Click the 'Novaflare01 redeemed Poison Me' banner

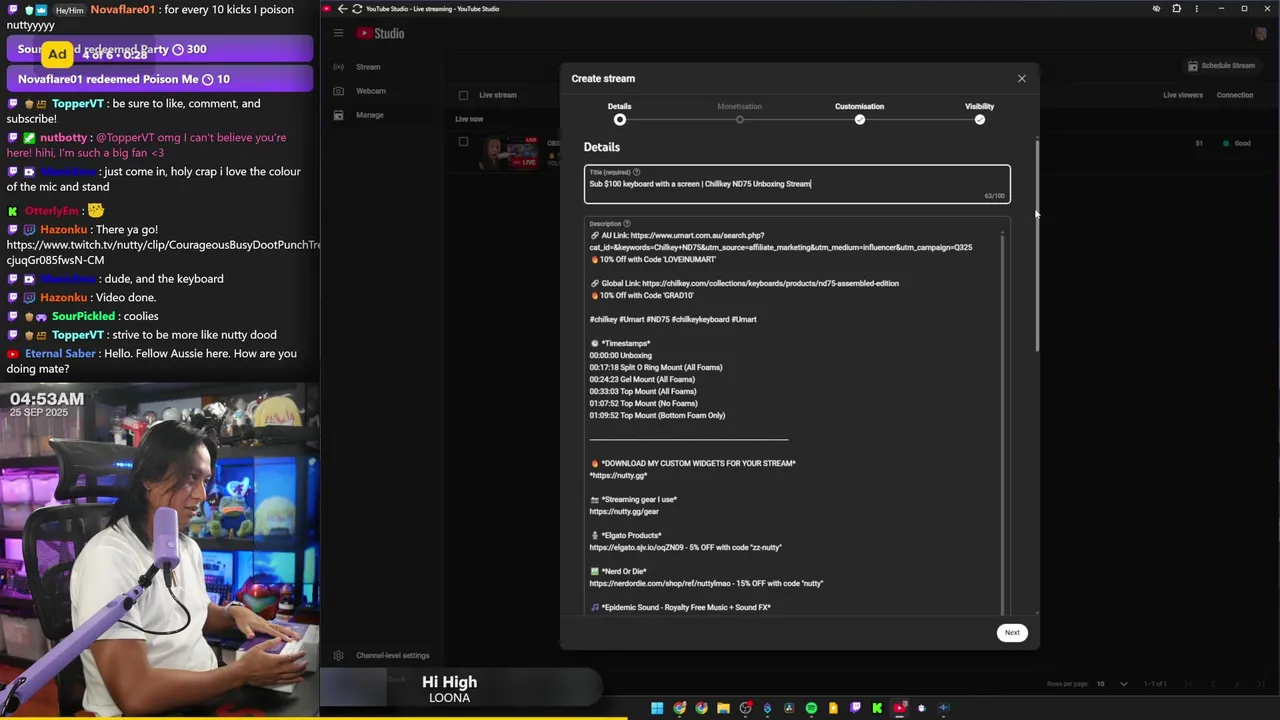click(160, 79)
